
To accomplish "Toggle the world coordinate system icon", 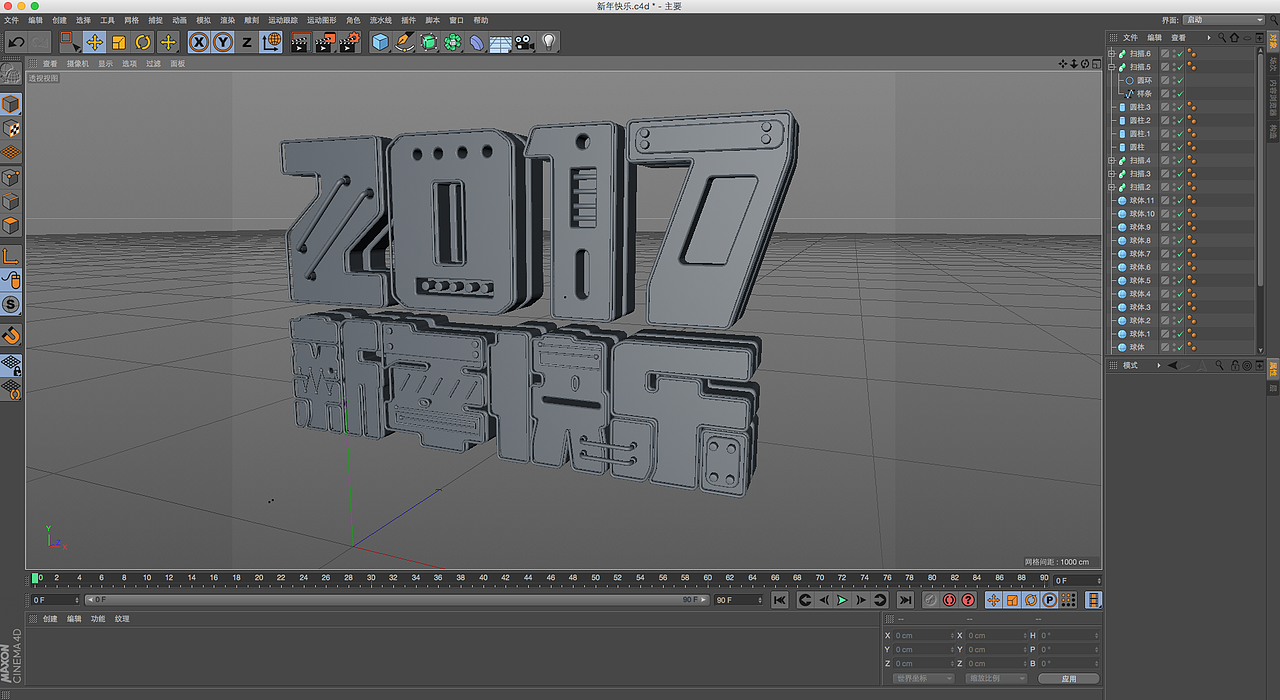I will [x=272, y=42].
